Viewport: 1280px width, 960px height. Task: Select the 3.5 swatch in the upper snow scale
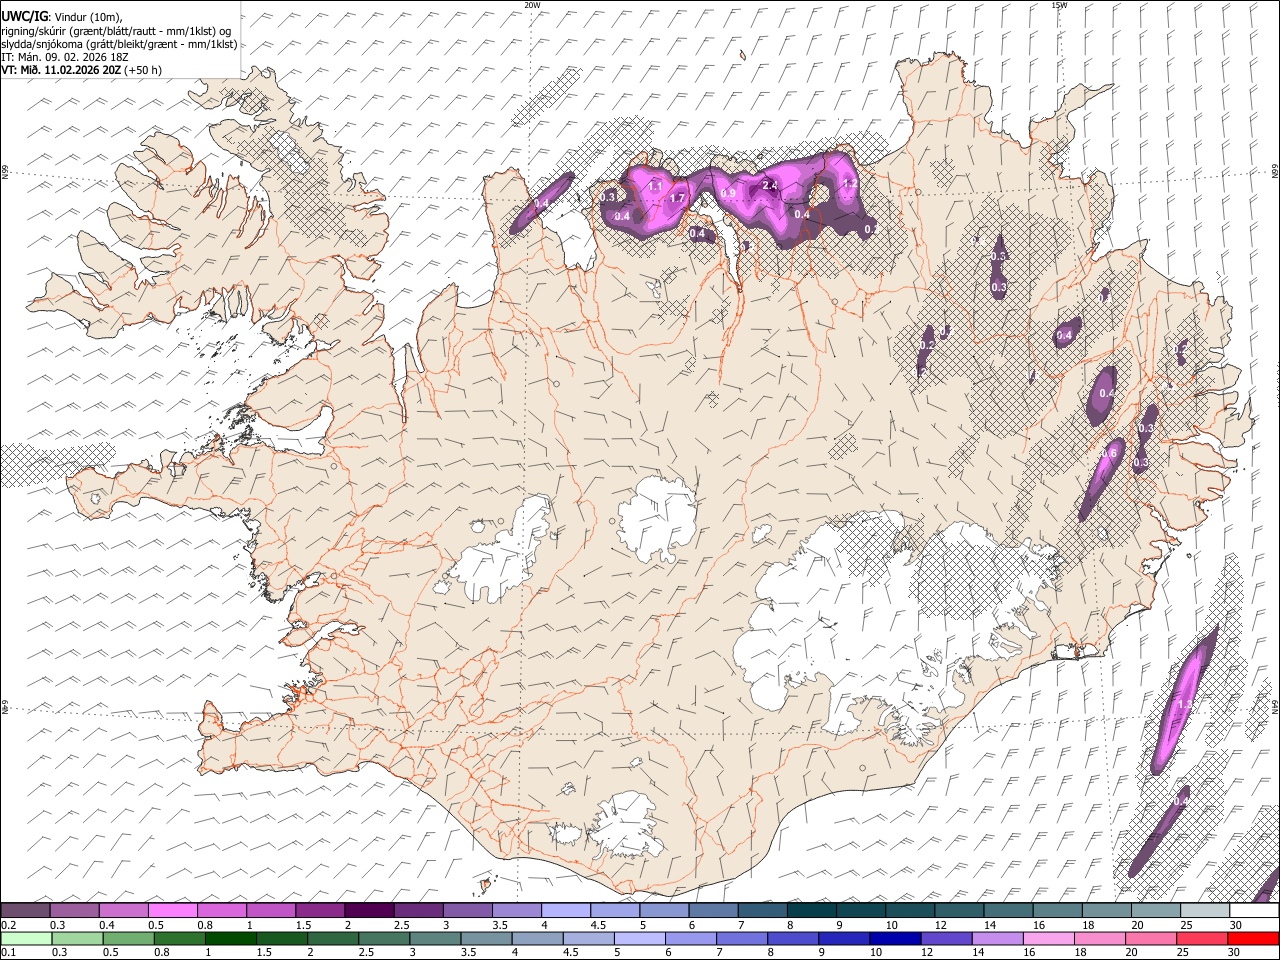(515, 910)
